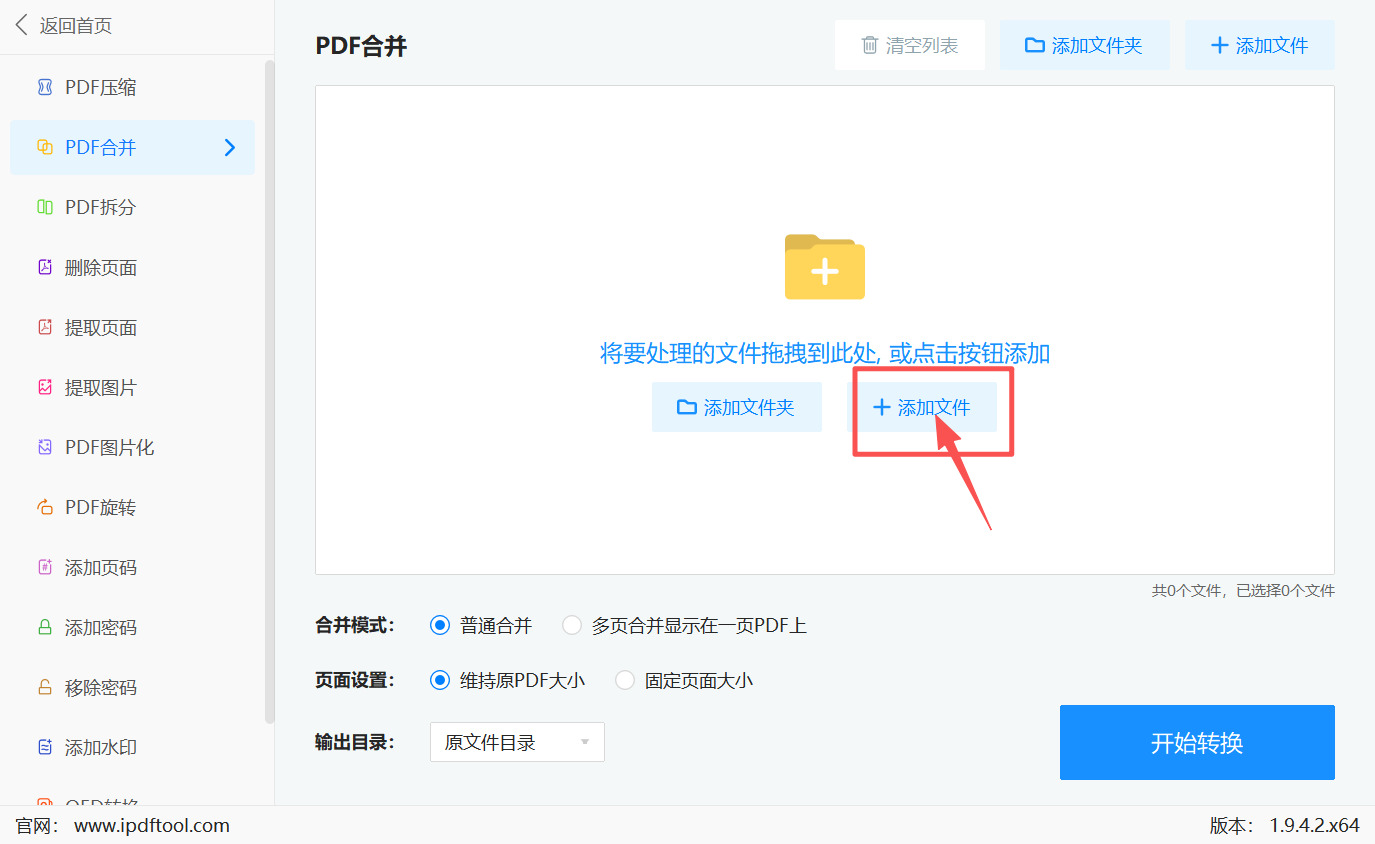Switch to the 提取页面 tab

tap(100, 327)
